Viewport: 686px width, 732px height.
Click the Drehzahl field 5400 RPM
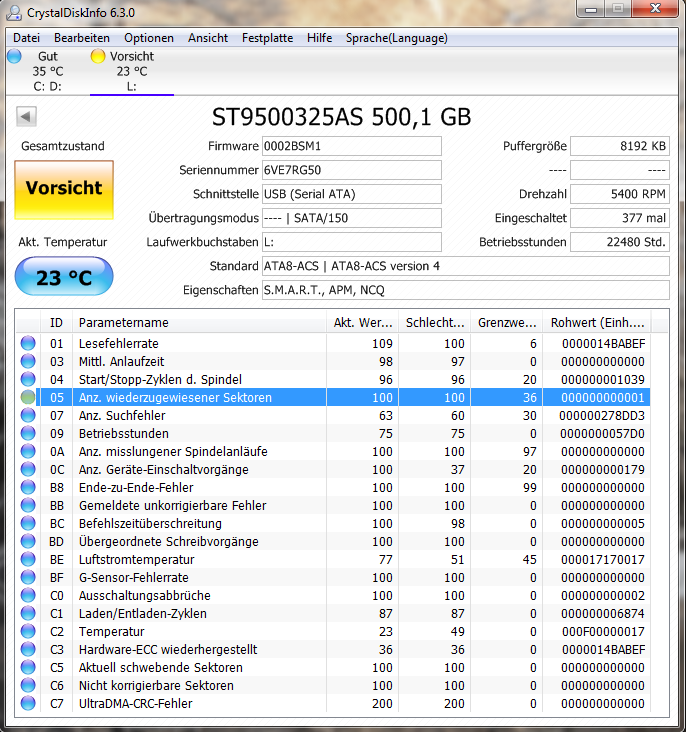pyautogui.click(x=620, y=194)
